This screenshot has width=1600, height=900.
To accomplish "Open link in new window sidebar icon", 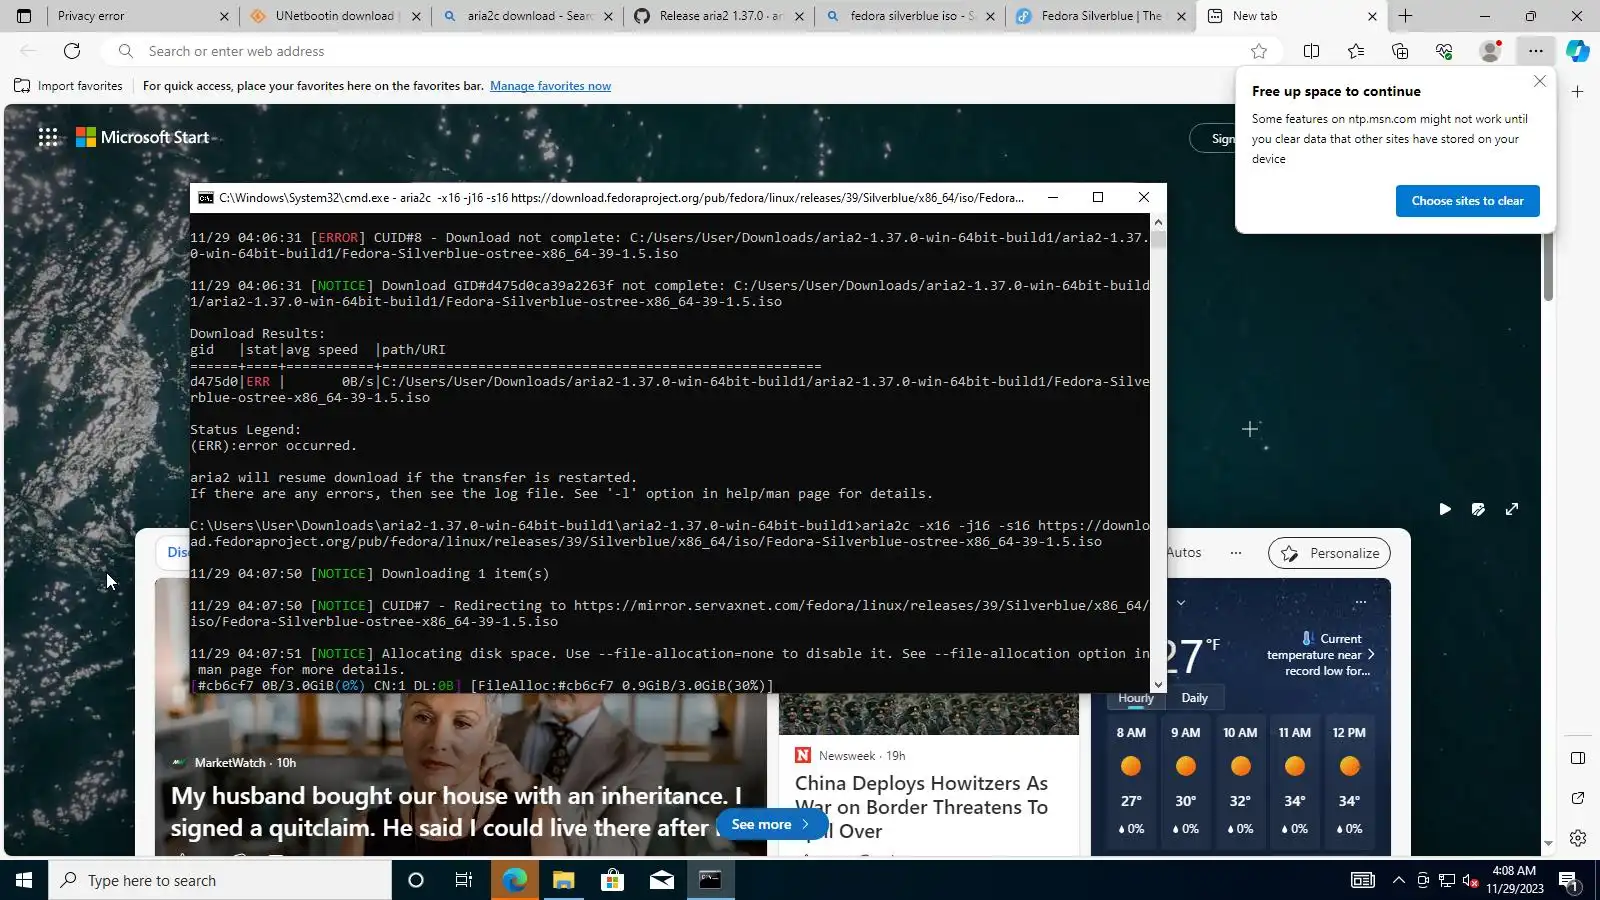I will [x=1577, y=798].
